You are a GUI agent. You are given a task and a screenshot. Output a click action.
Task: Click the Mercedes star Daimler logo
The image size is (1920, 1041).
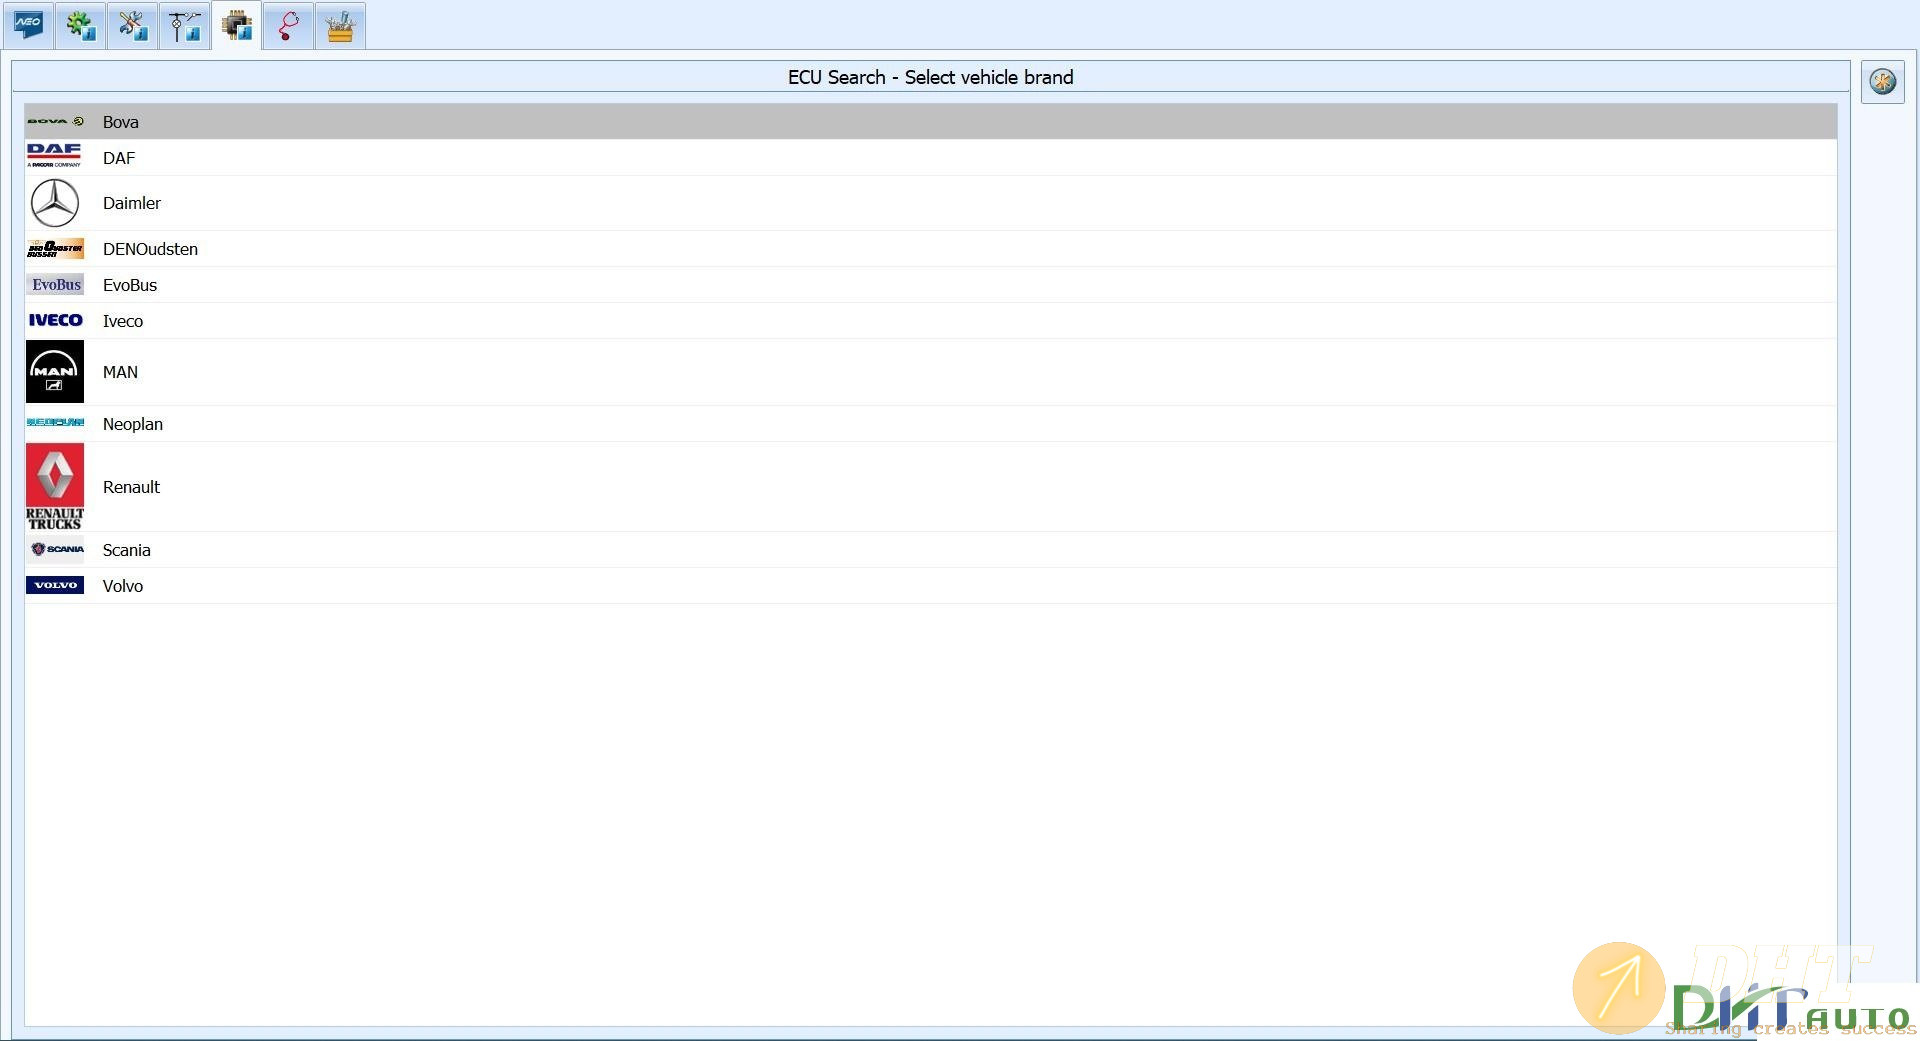pos(55,203)
